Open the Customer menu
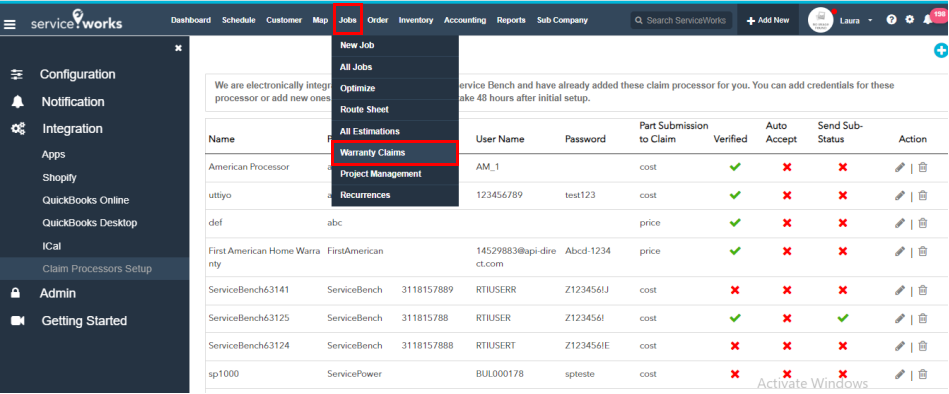The width and height of the screenshot is (949, 394). (x=284, y=20)
